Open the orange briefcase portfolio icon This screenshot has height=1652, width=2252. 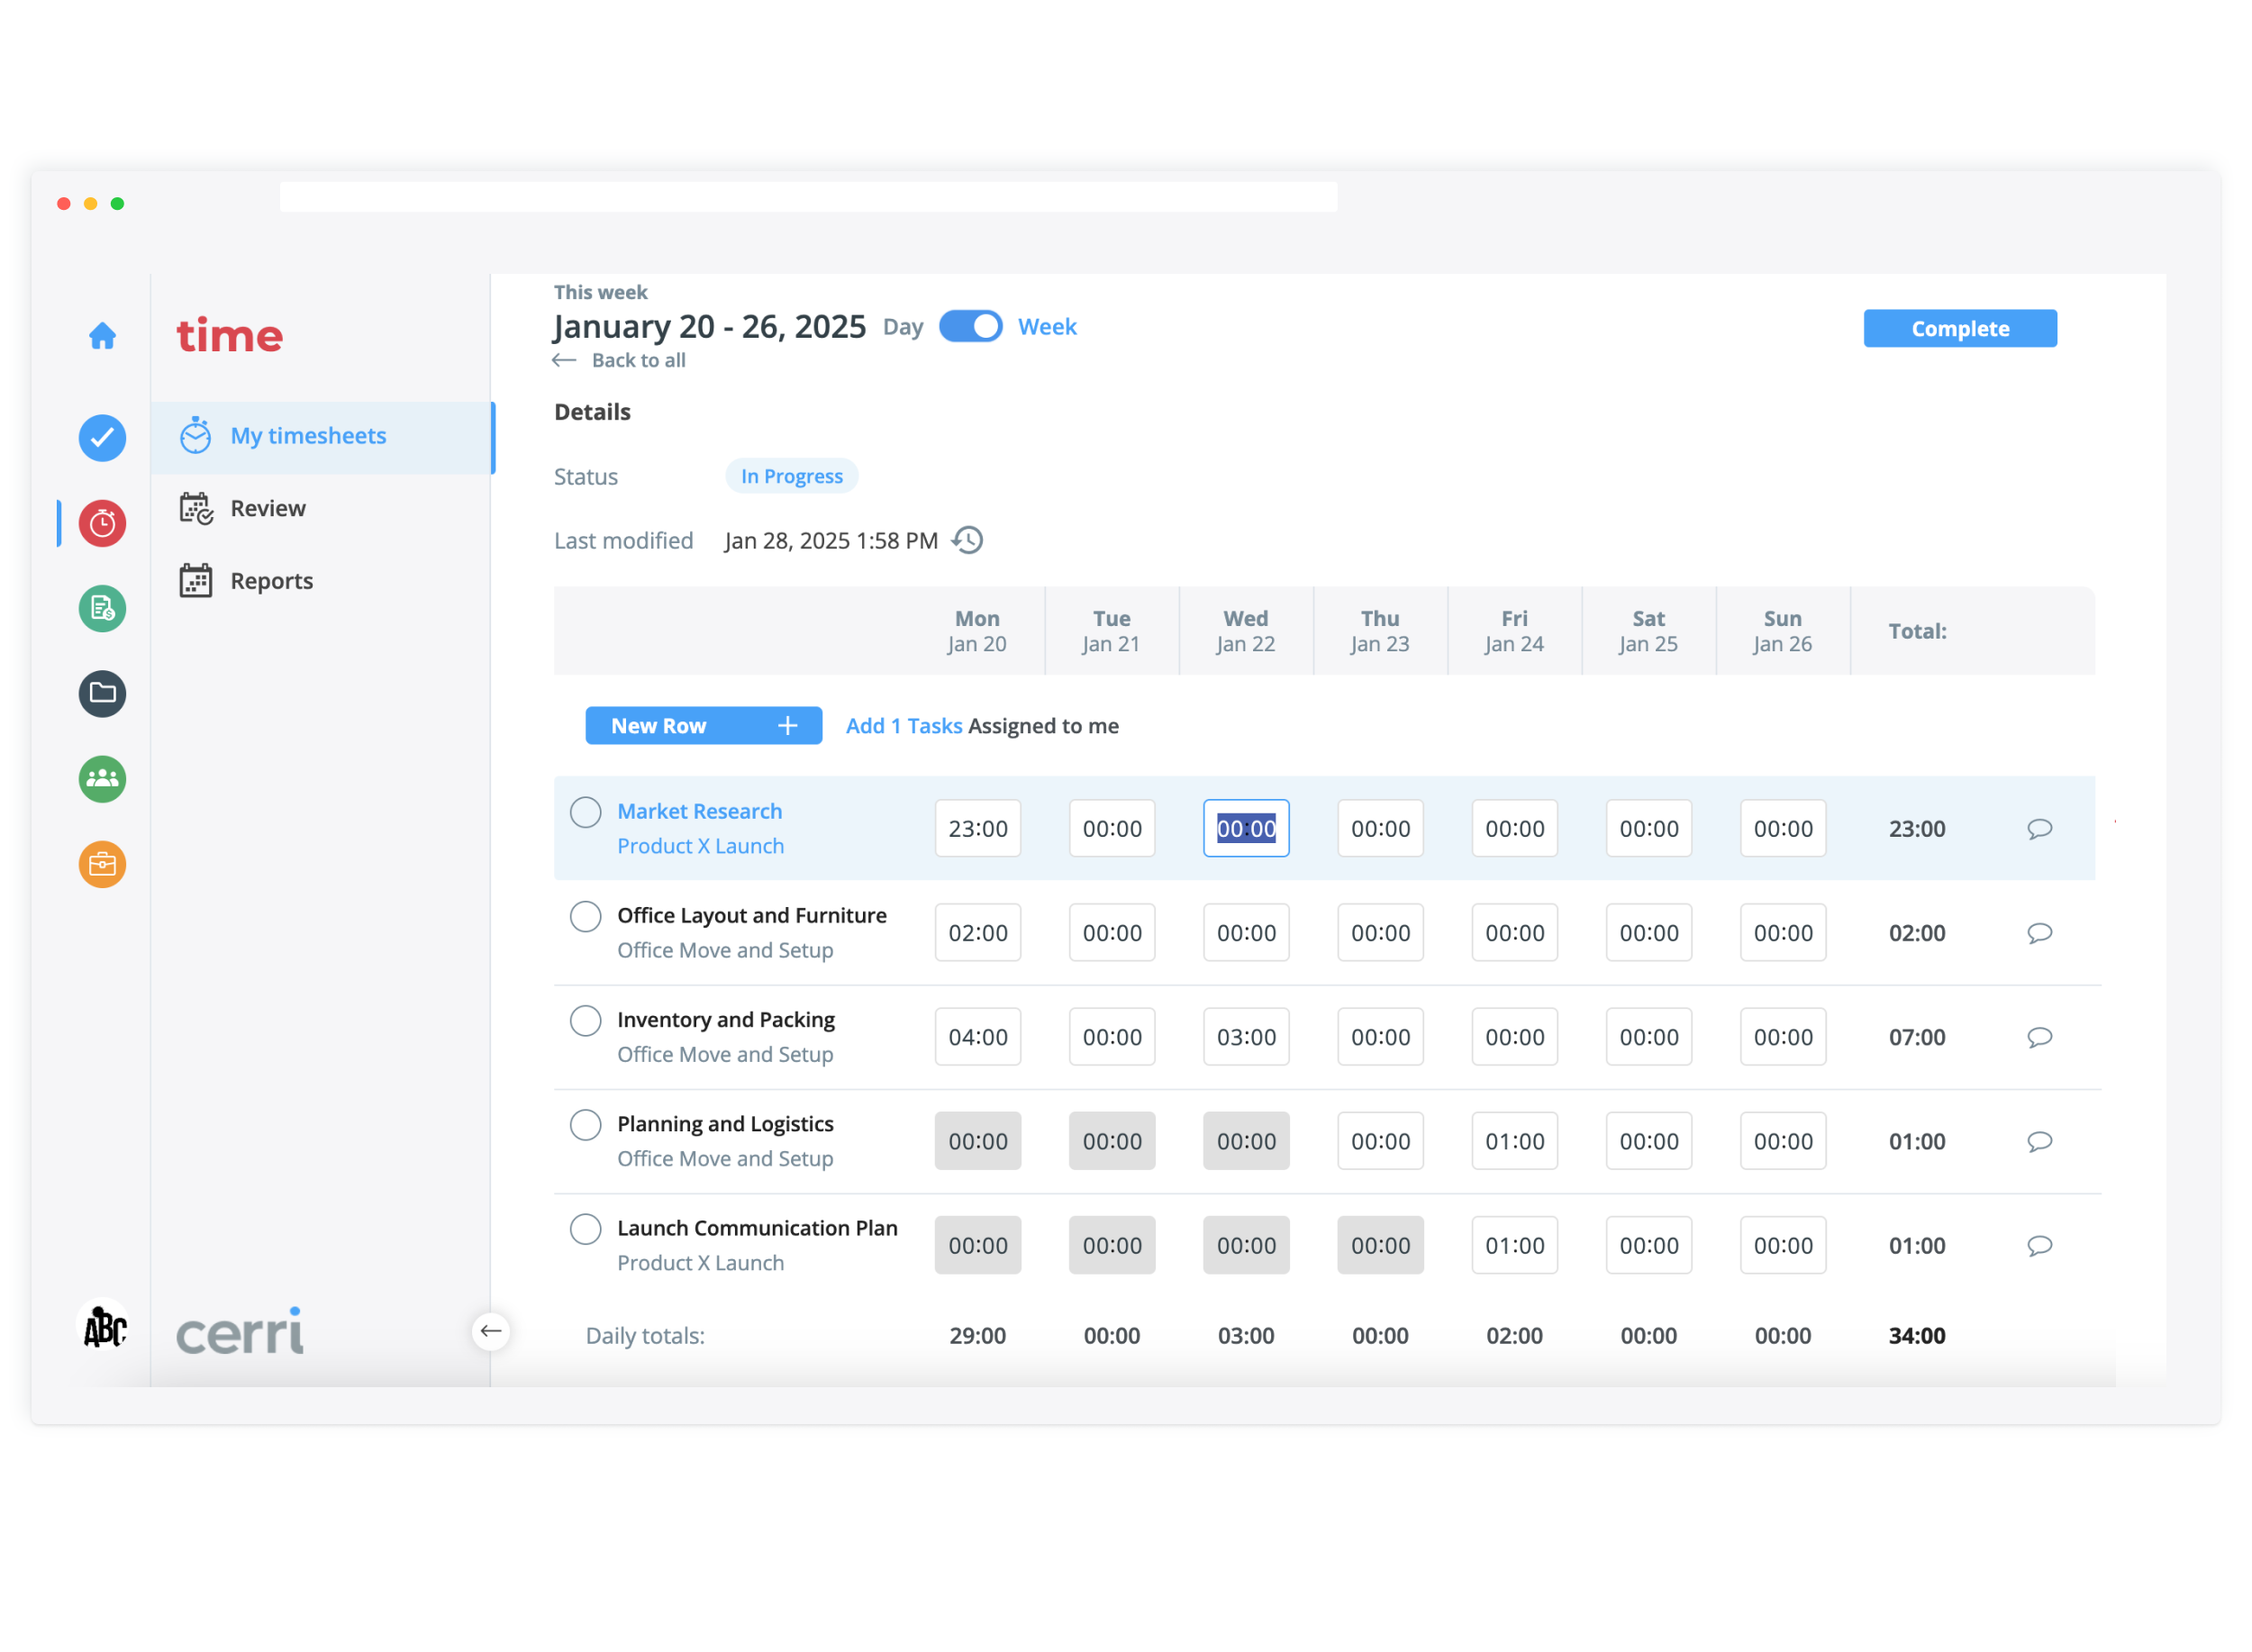point(102,864)
